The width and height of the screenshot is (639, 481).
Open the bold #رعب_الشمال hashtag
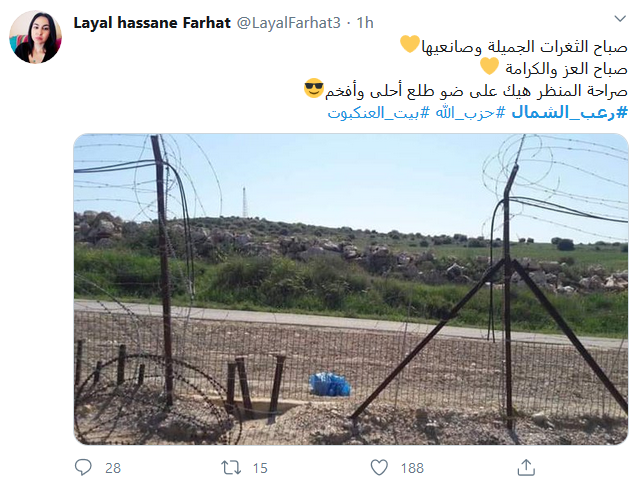pyautogui.click(x=569, y=112)
